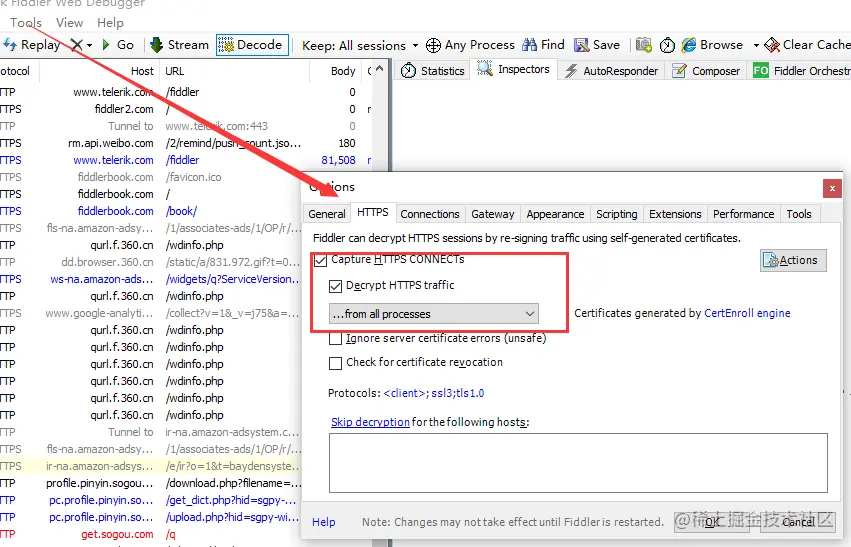Switch to the Composer tab
This screenshot has height=547, width=851.
click(x=706, y=71)
